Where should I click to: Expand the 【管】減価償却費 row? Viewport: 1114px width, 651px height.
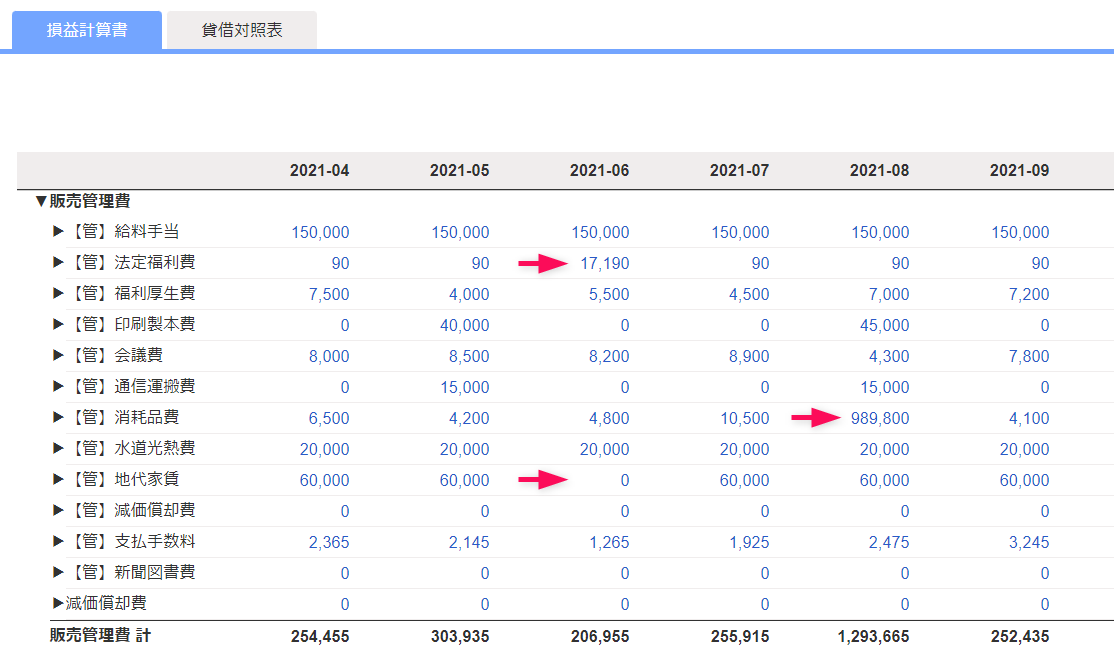[58, 510]
